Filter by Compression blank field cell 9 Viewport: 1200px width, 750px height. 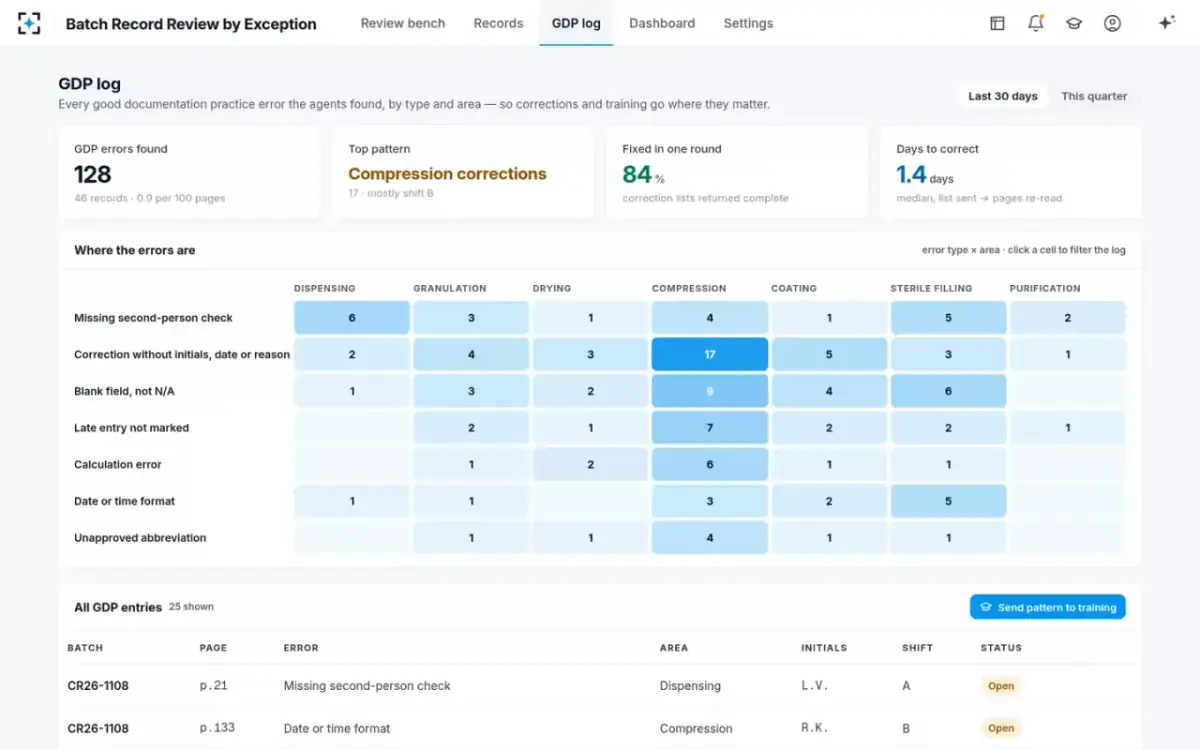pos(710,391)
